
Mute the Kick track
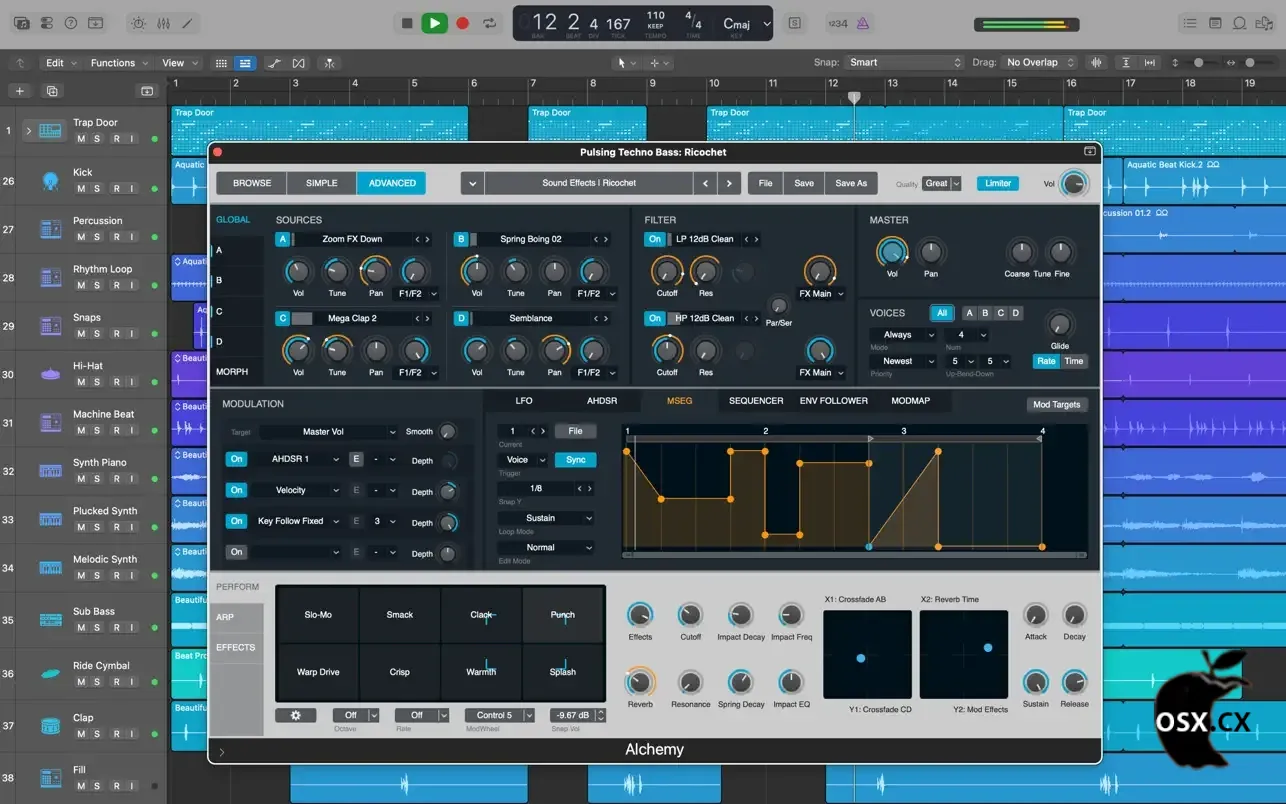(81, 189)
